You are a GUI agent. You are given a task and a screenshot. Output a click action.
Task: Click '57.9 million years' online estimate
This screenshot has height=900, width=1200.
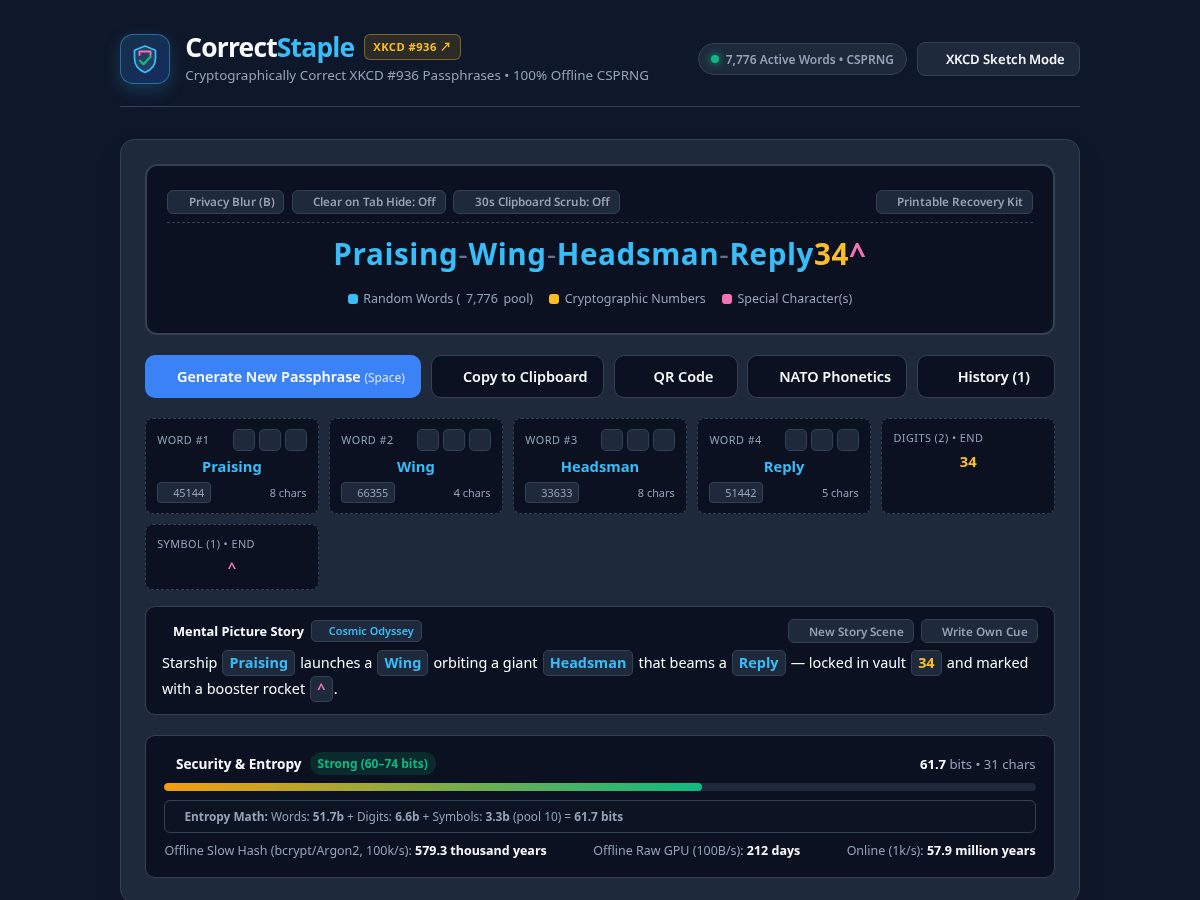coord(981,851)
